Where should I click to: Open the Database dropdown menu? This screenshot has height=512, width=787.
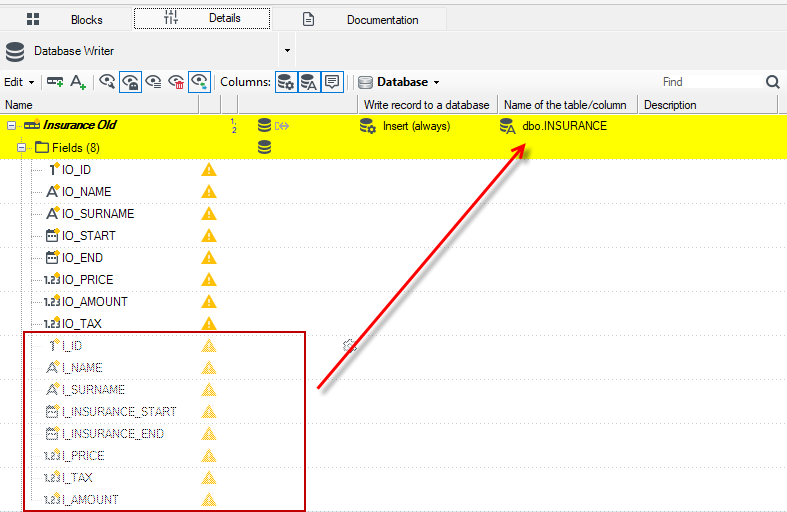tap(399, 82)
